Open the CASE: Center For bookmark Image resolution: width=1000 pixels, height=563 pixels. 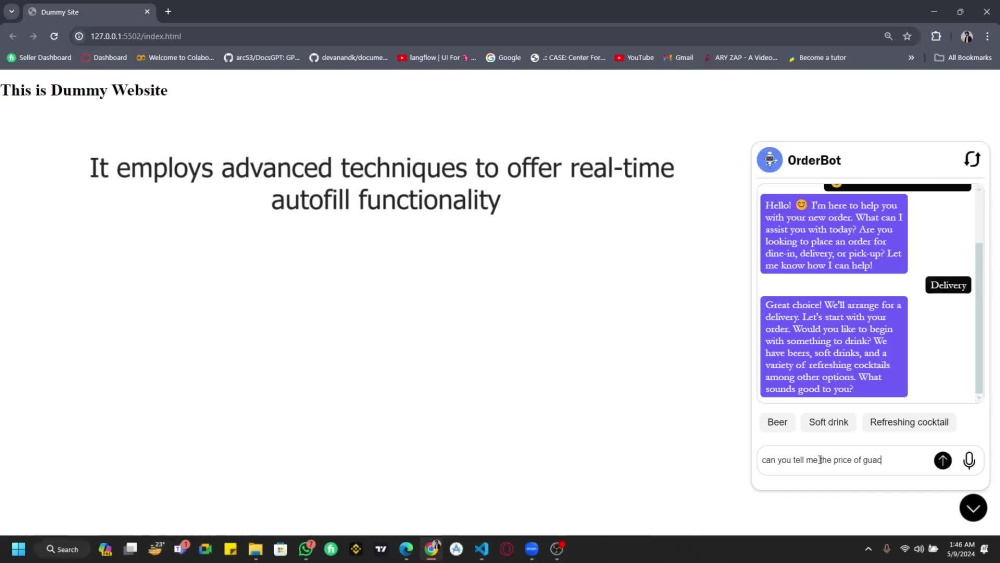point(568,57)
